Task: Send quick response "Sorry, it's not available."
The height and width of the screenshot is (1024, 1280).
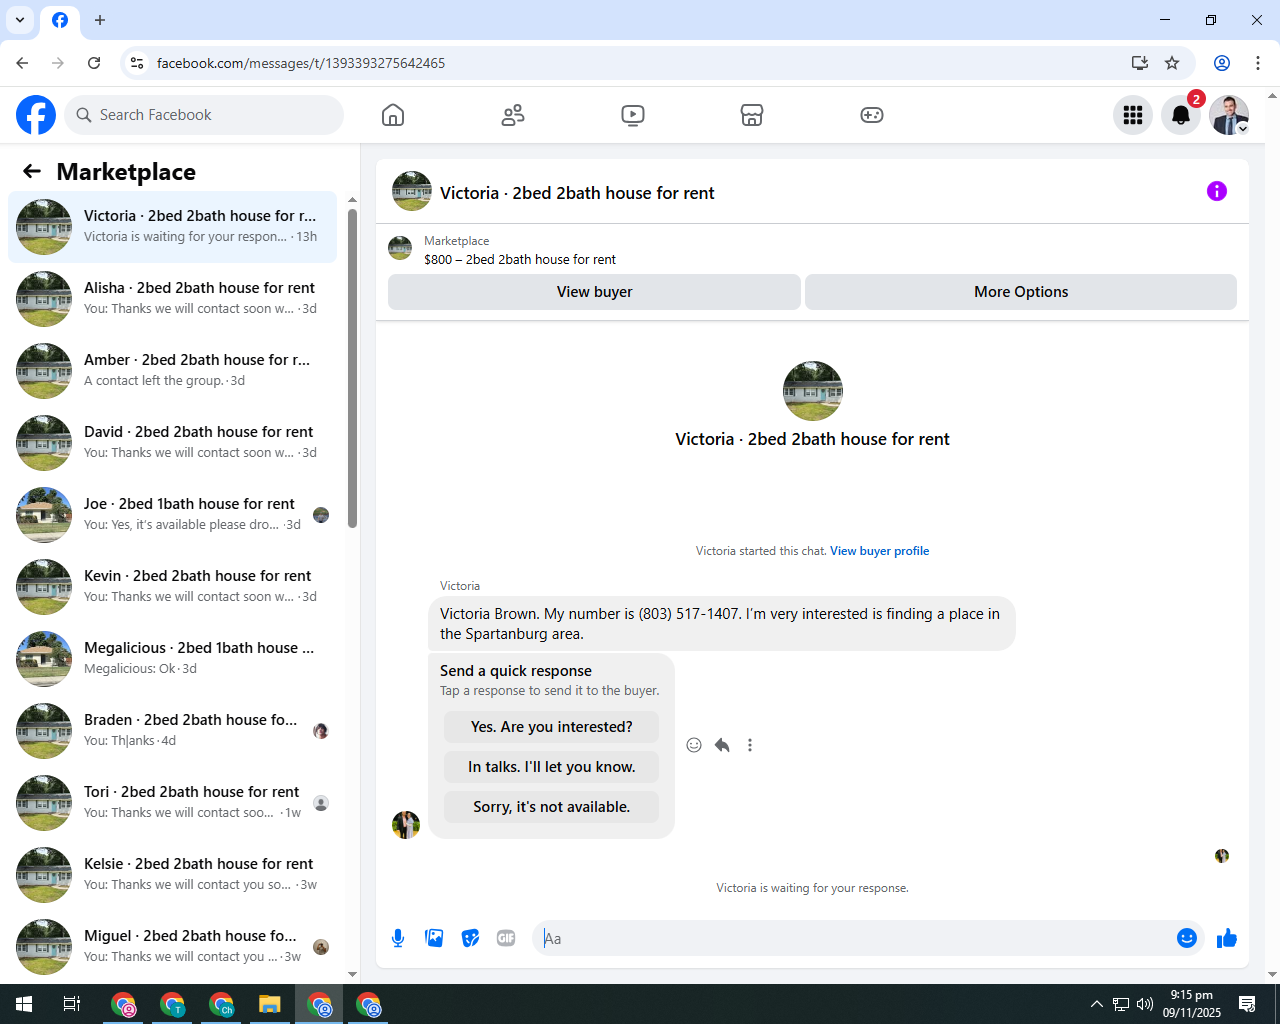Action: pos(552,807)
